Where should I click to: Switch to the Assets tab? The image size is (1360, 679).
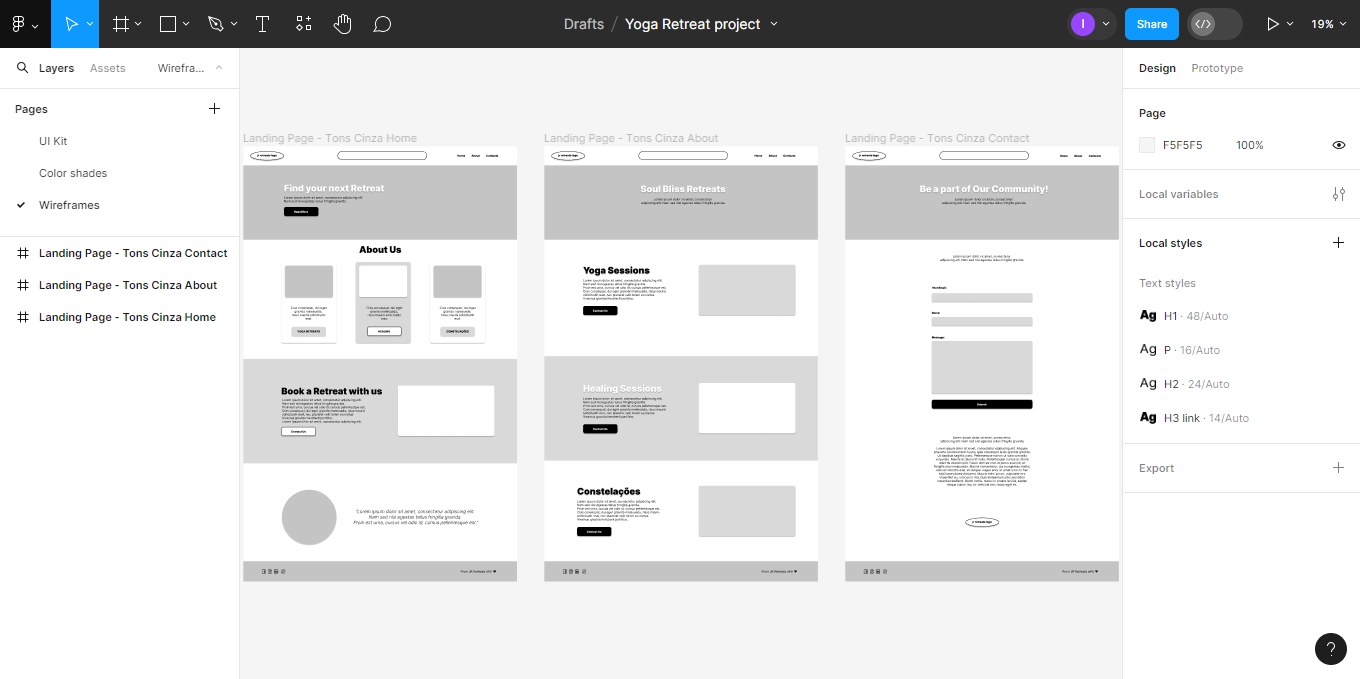click(108, 68)
